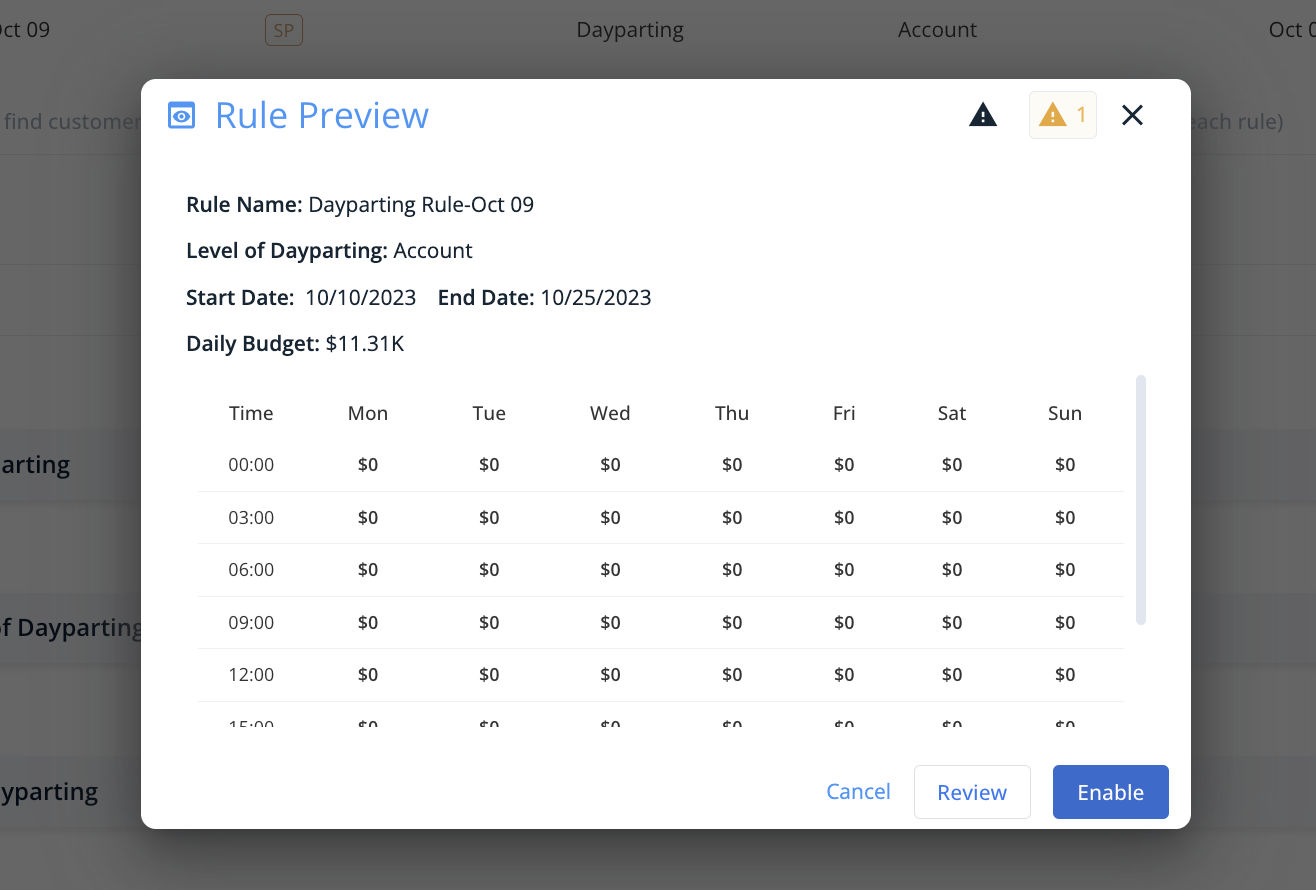
Task: Click the Rule Preview title text
Action: click(x=322, y=116)
